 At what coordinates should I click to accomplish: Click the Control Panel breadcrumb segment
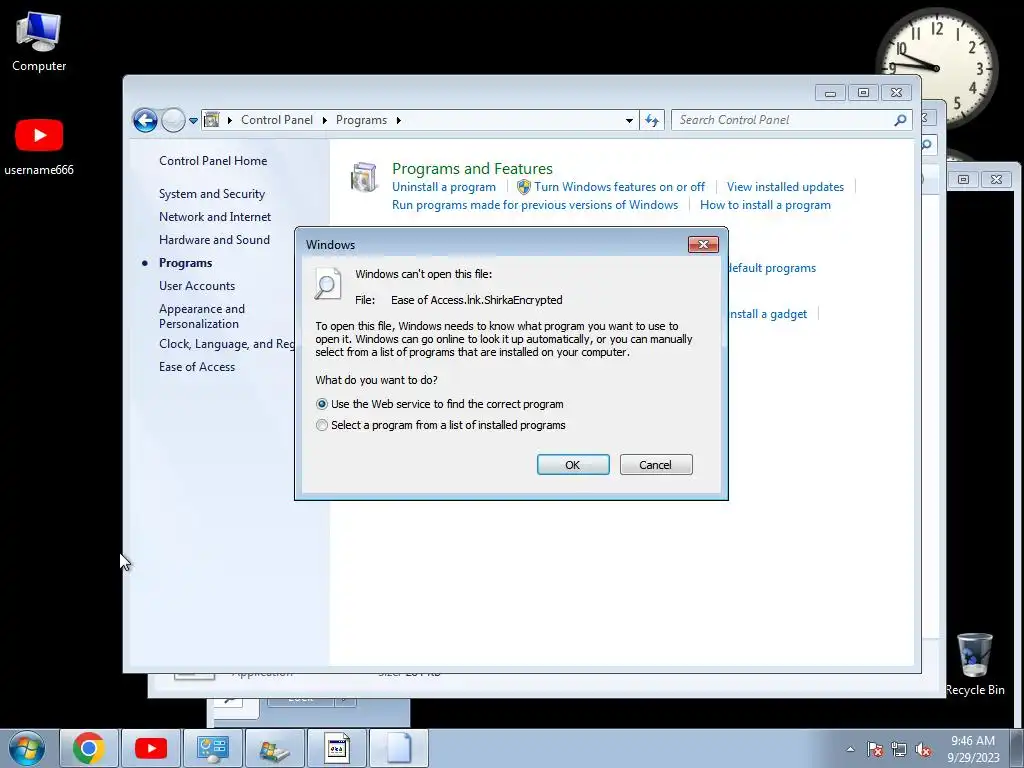[277, 120]
